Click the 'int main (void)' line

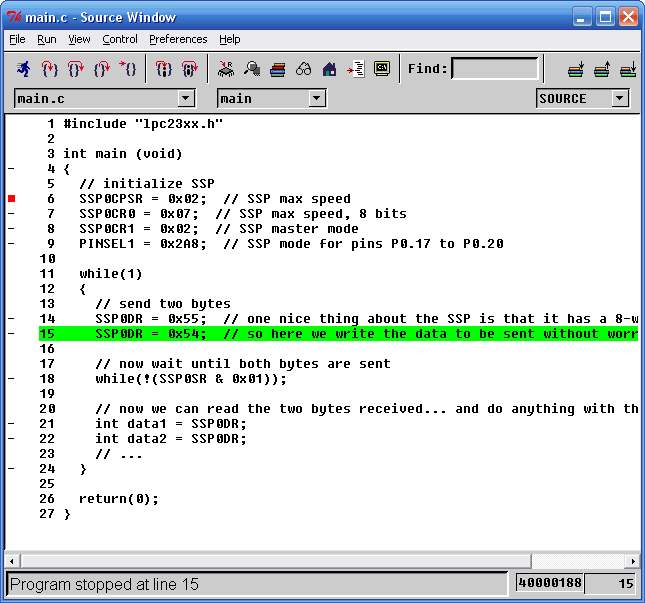point(123,154)
